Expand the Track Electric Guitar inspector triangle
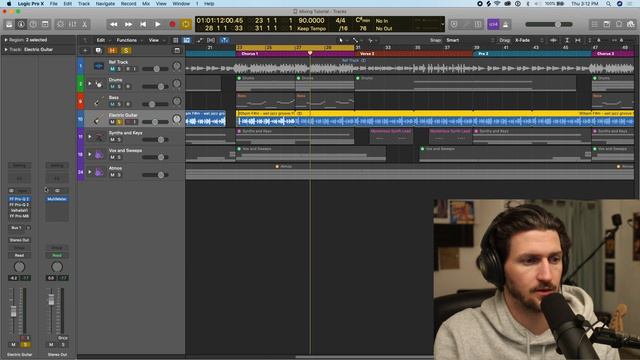The width and height of the screenshot is (640, 360). (6, 50)
